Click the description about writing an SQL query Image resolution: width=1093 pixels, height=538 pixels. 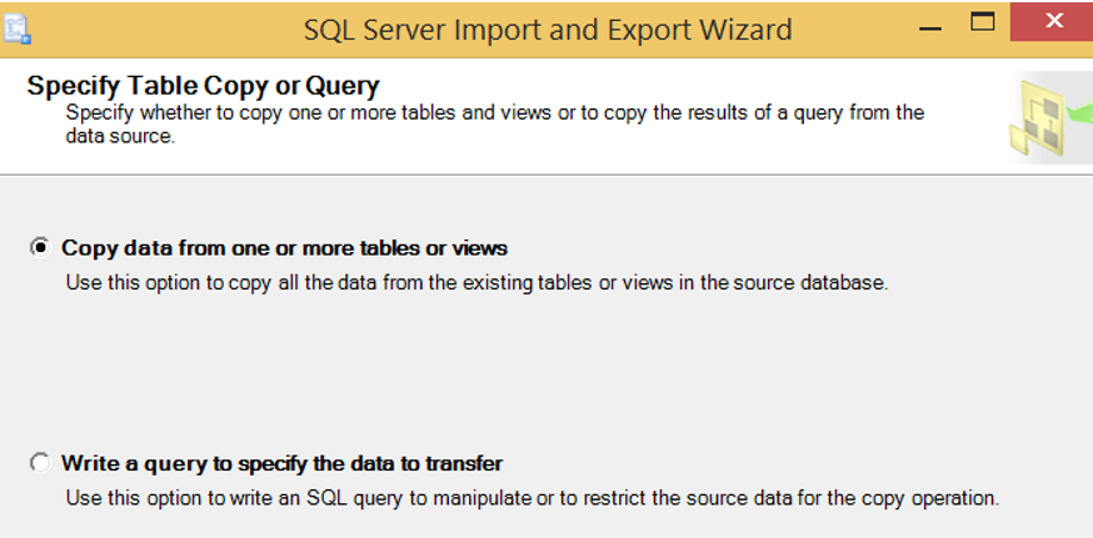click(x=533, y=499)
